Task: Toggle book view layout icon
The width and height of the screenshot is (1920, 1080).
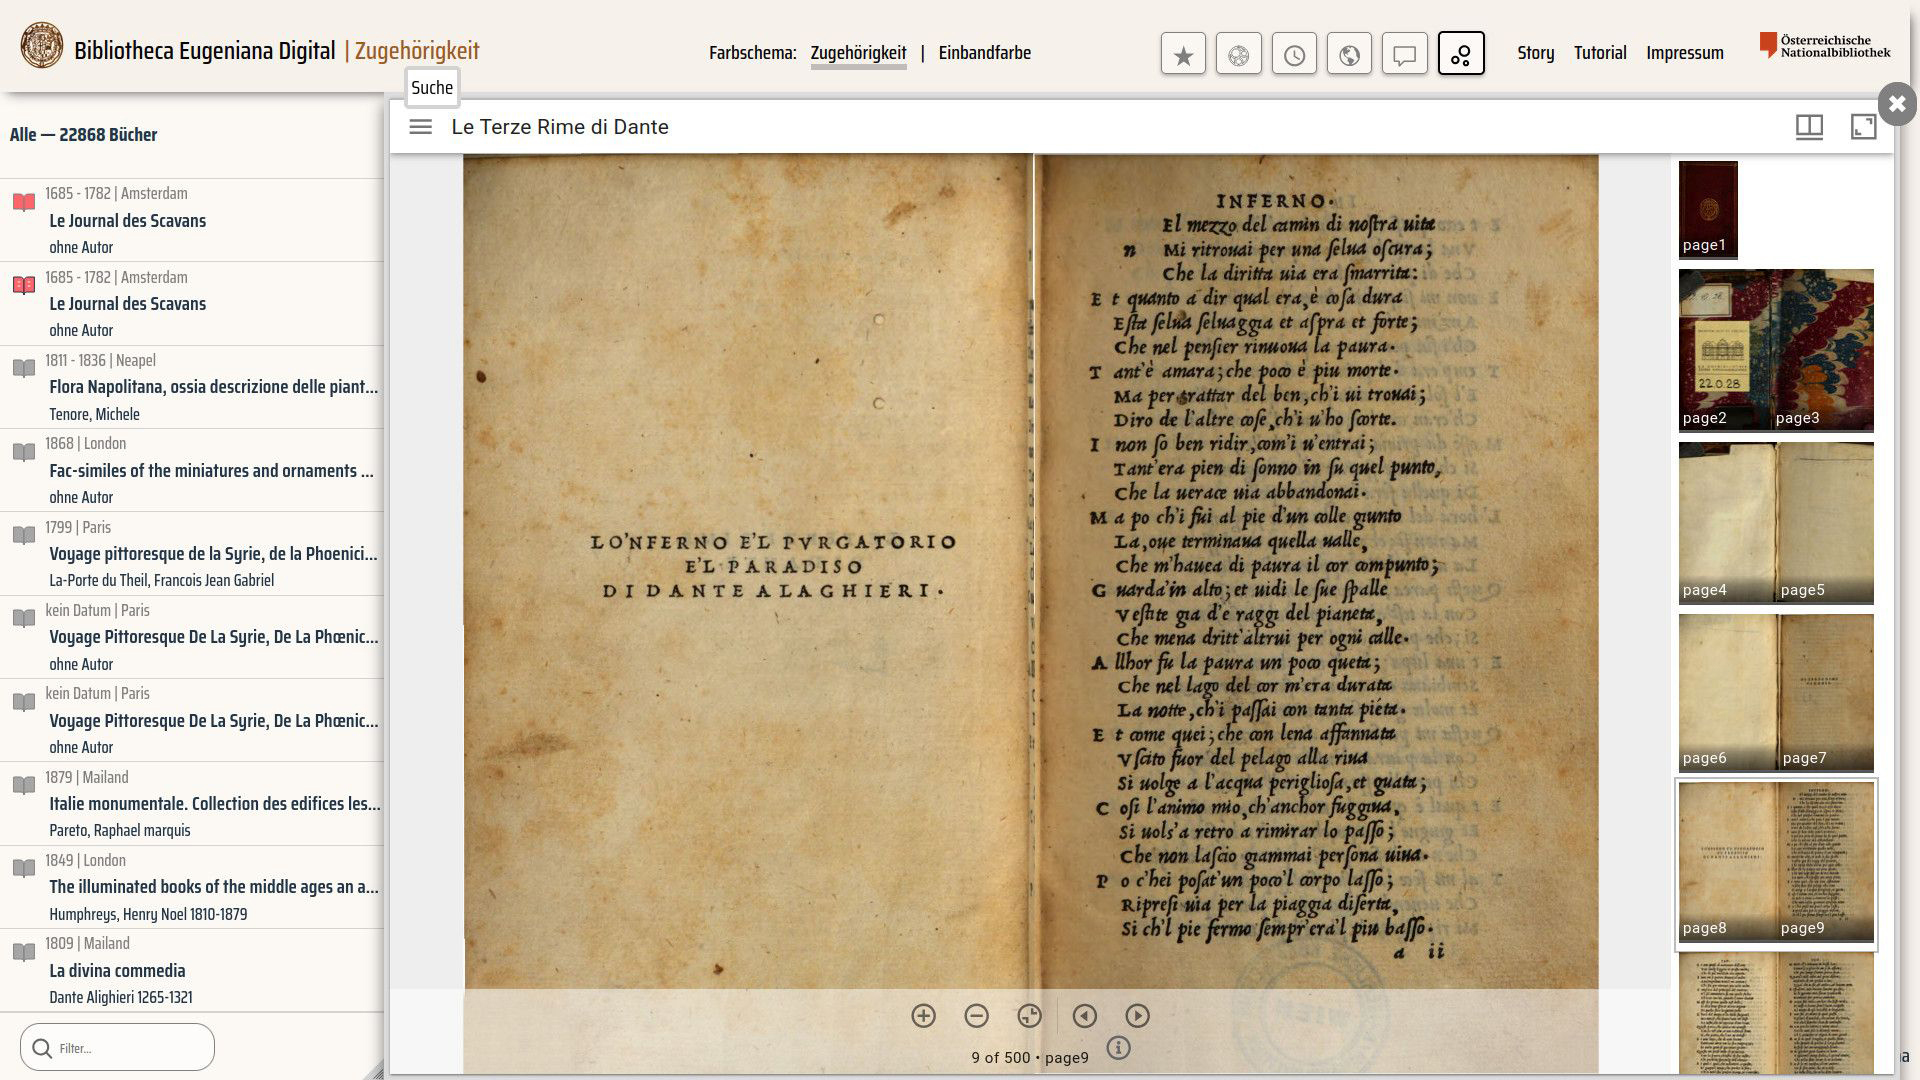Action: 1809,127
